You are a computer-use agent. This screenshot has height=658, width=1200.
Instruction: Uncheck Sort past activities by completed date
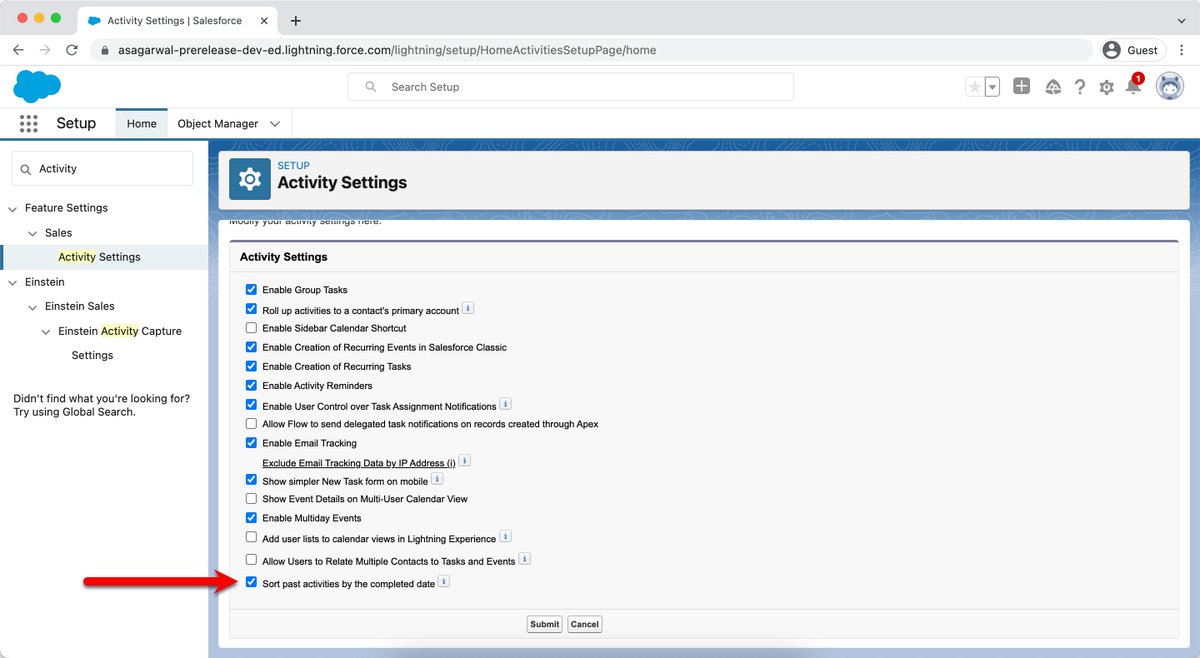pyautogui.click(x=251, y=583)
